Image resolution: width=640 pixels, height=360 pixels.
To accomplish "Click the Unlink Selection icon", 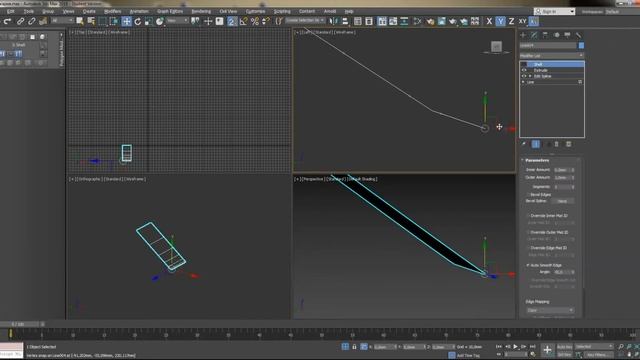I will (31, 21).
